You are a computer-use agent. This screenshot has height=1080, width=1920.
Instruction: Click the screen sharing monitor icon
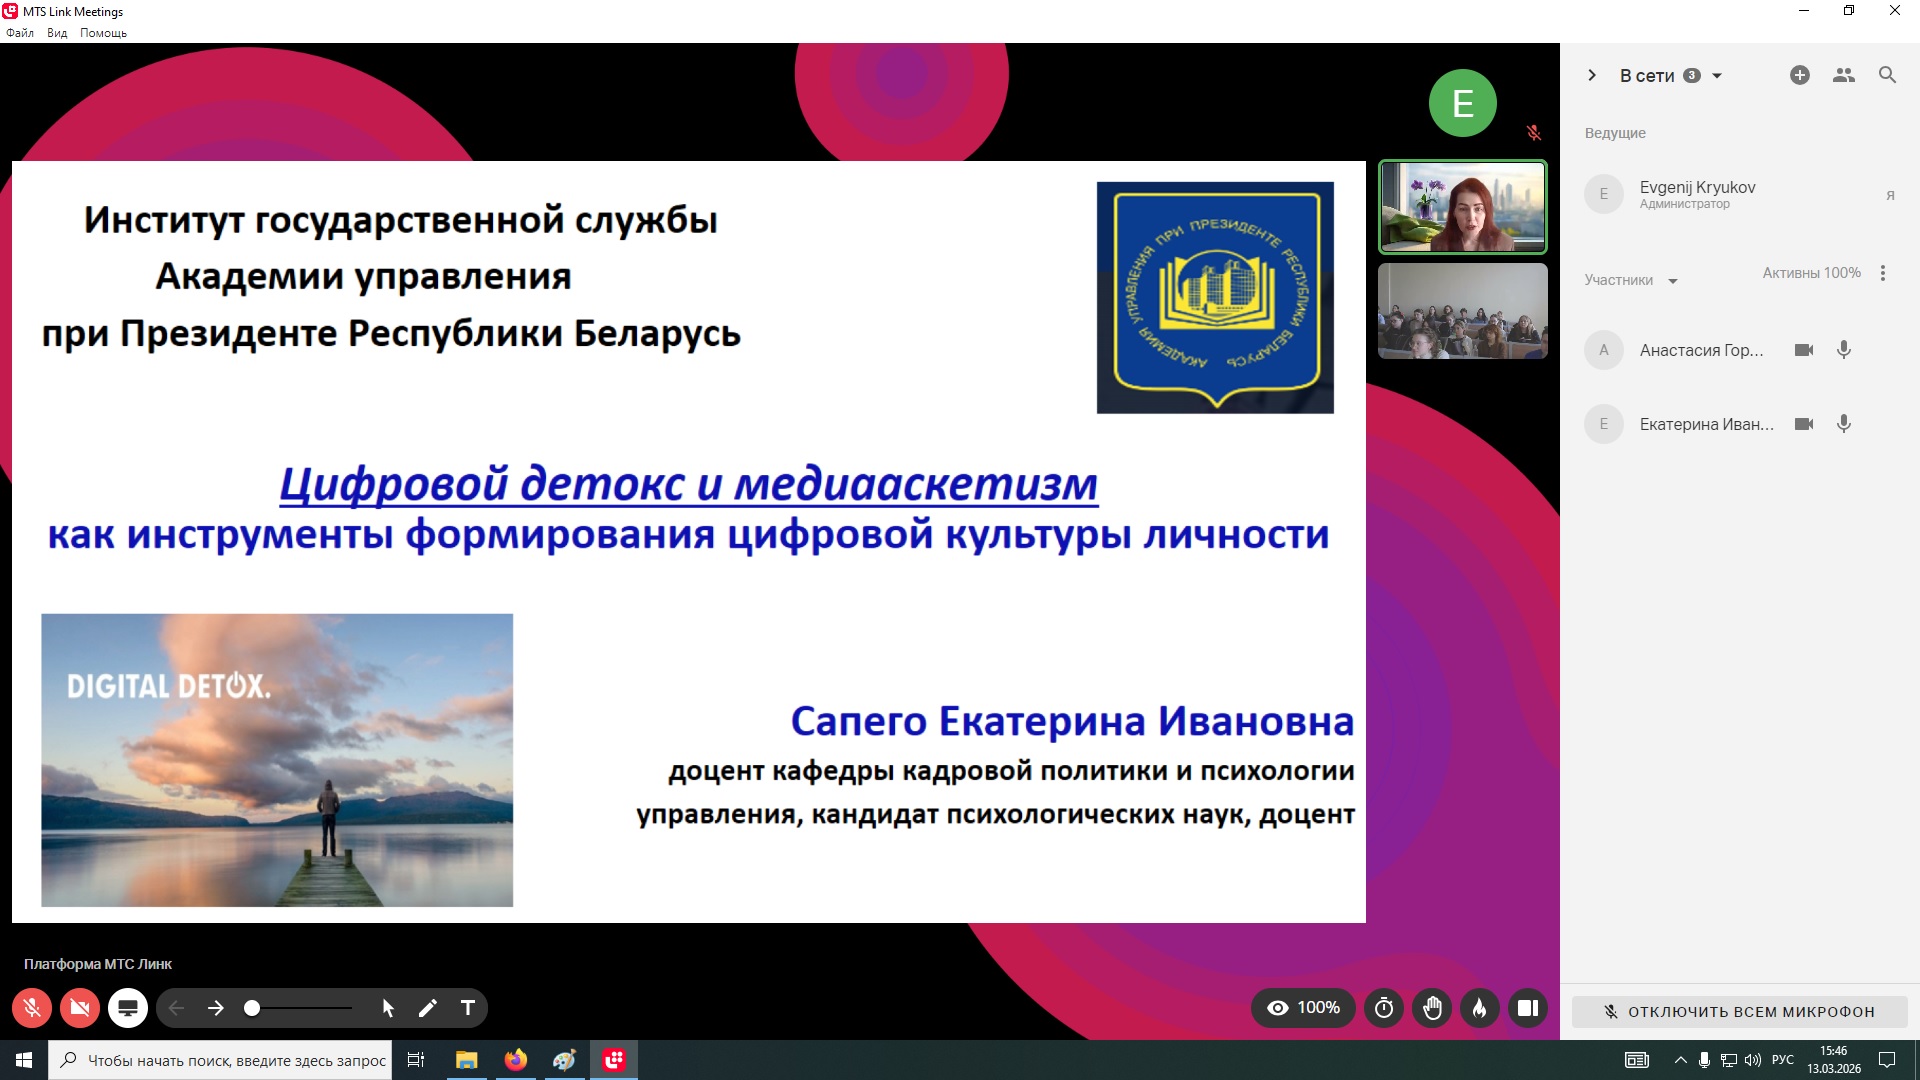pyautogui.click(x=128, y=1008)
